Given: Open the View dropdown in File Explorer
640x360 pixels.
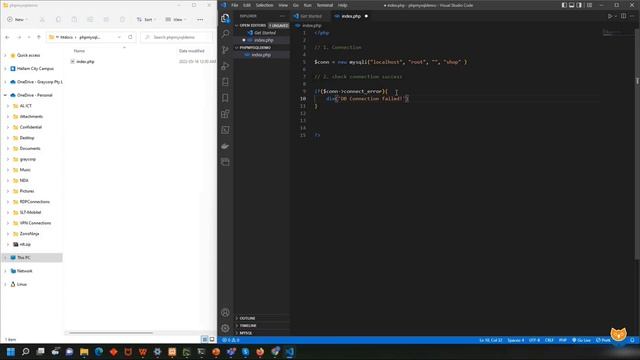Looking at the screenshot, I should click(176, 20).
